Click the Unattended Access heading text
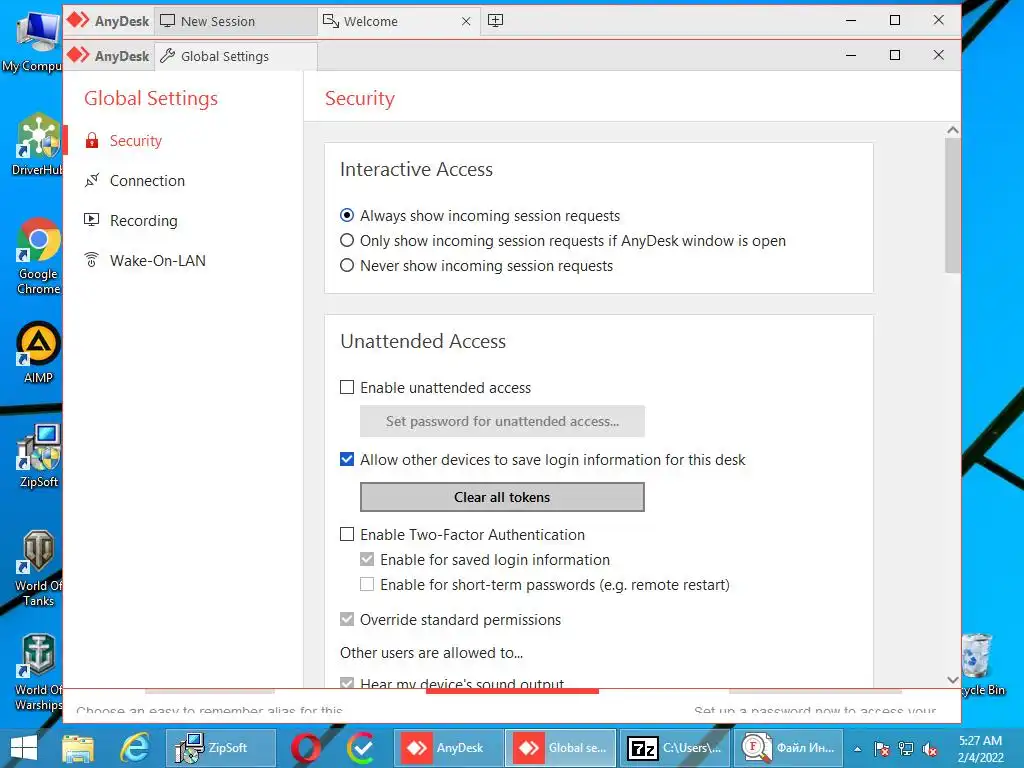 pos(423,341)
